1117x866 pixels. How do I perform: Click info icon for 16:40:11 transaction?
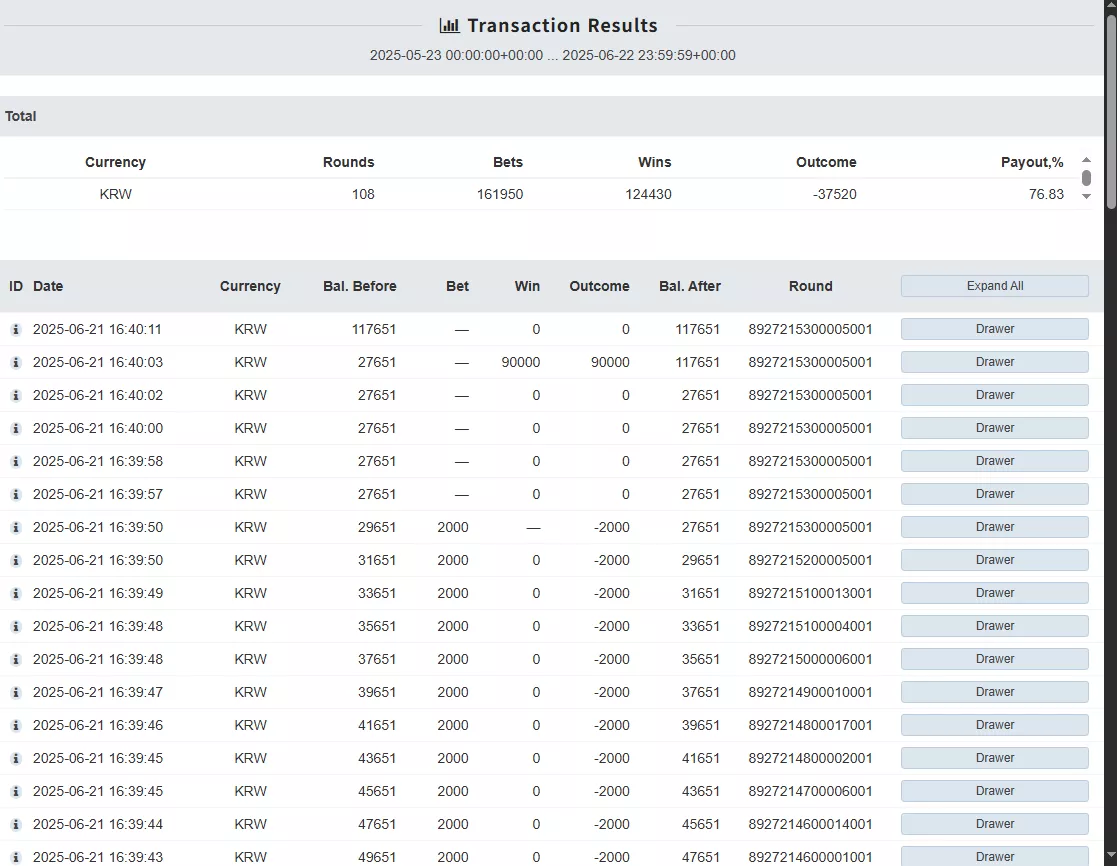point(16,330)
